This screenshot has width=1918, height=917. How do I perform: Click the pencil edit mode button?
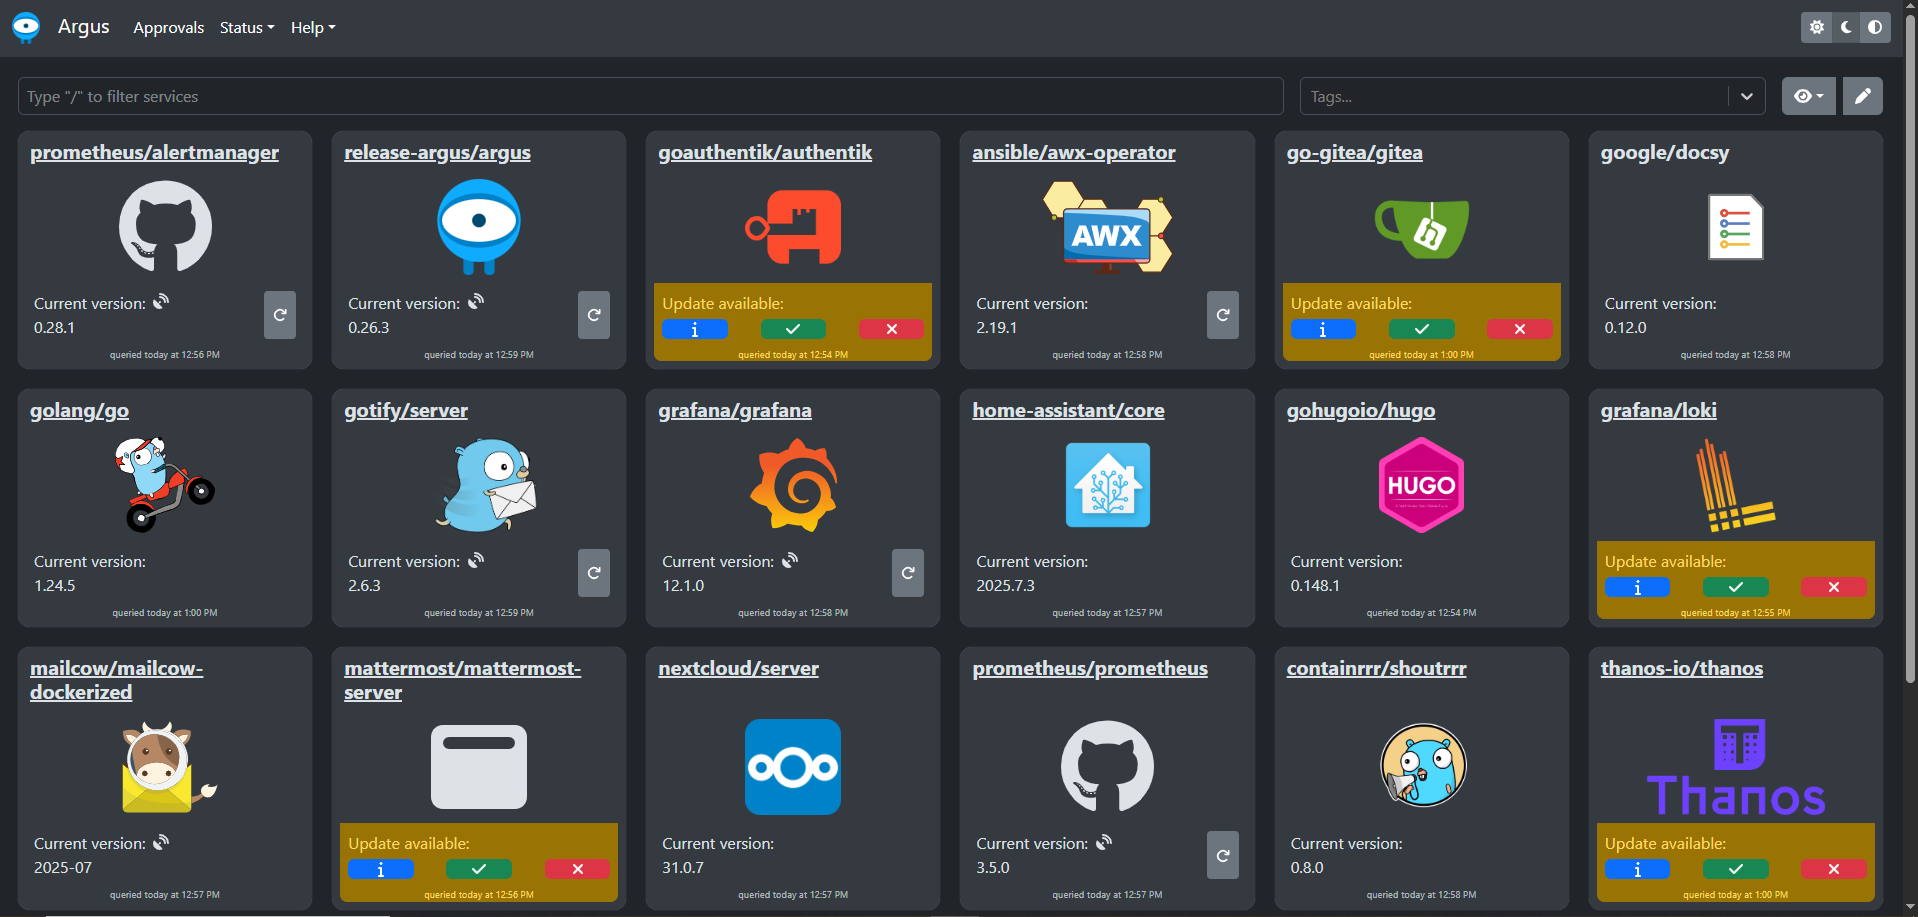point(1862,96)
